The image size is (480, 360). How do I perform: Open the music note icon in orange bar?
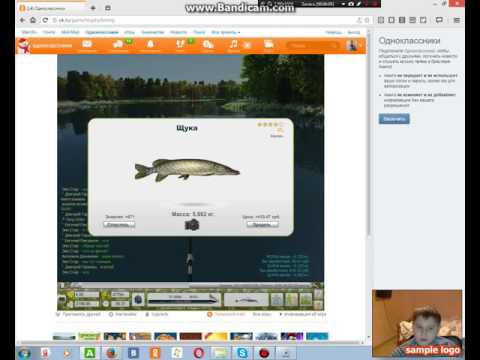[x=234, y=44]
